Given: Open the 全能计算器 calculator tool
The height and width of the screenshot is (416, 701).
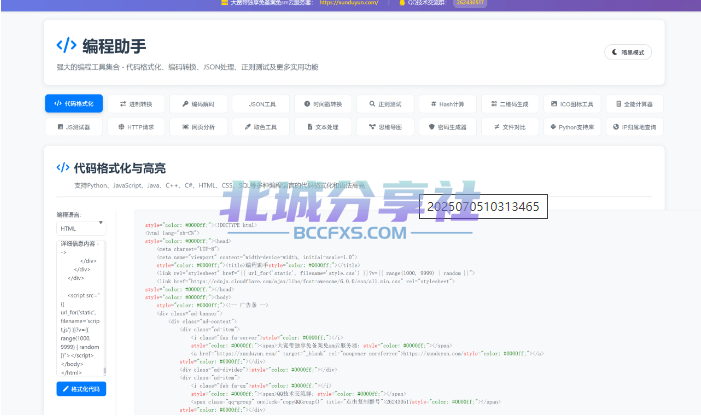Looking at the screenshot, I should 635,104.
